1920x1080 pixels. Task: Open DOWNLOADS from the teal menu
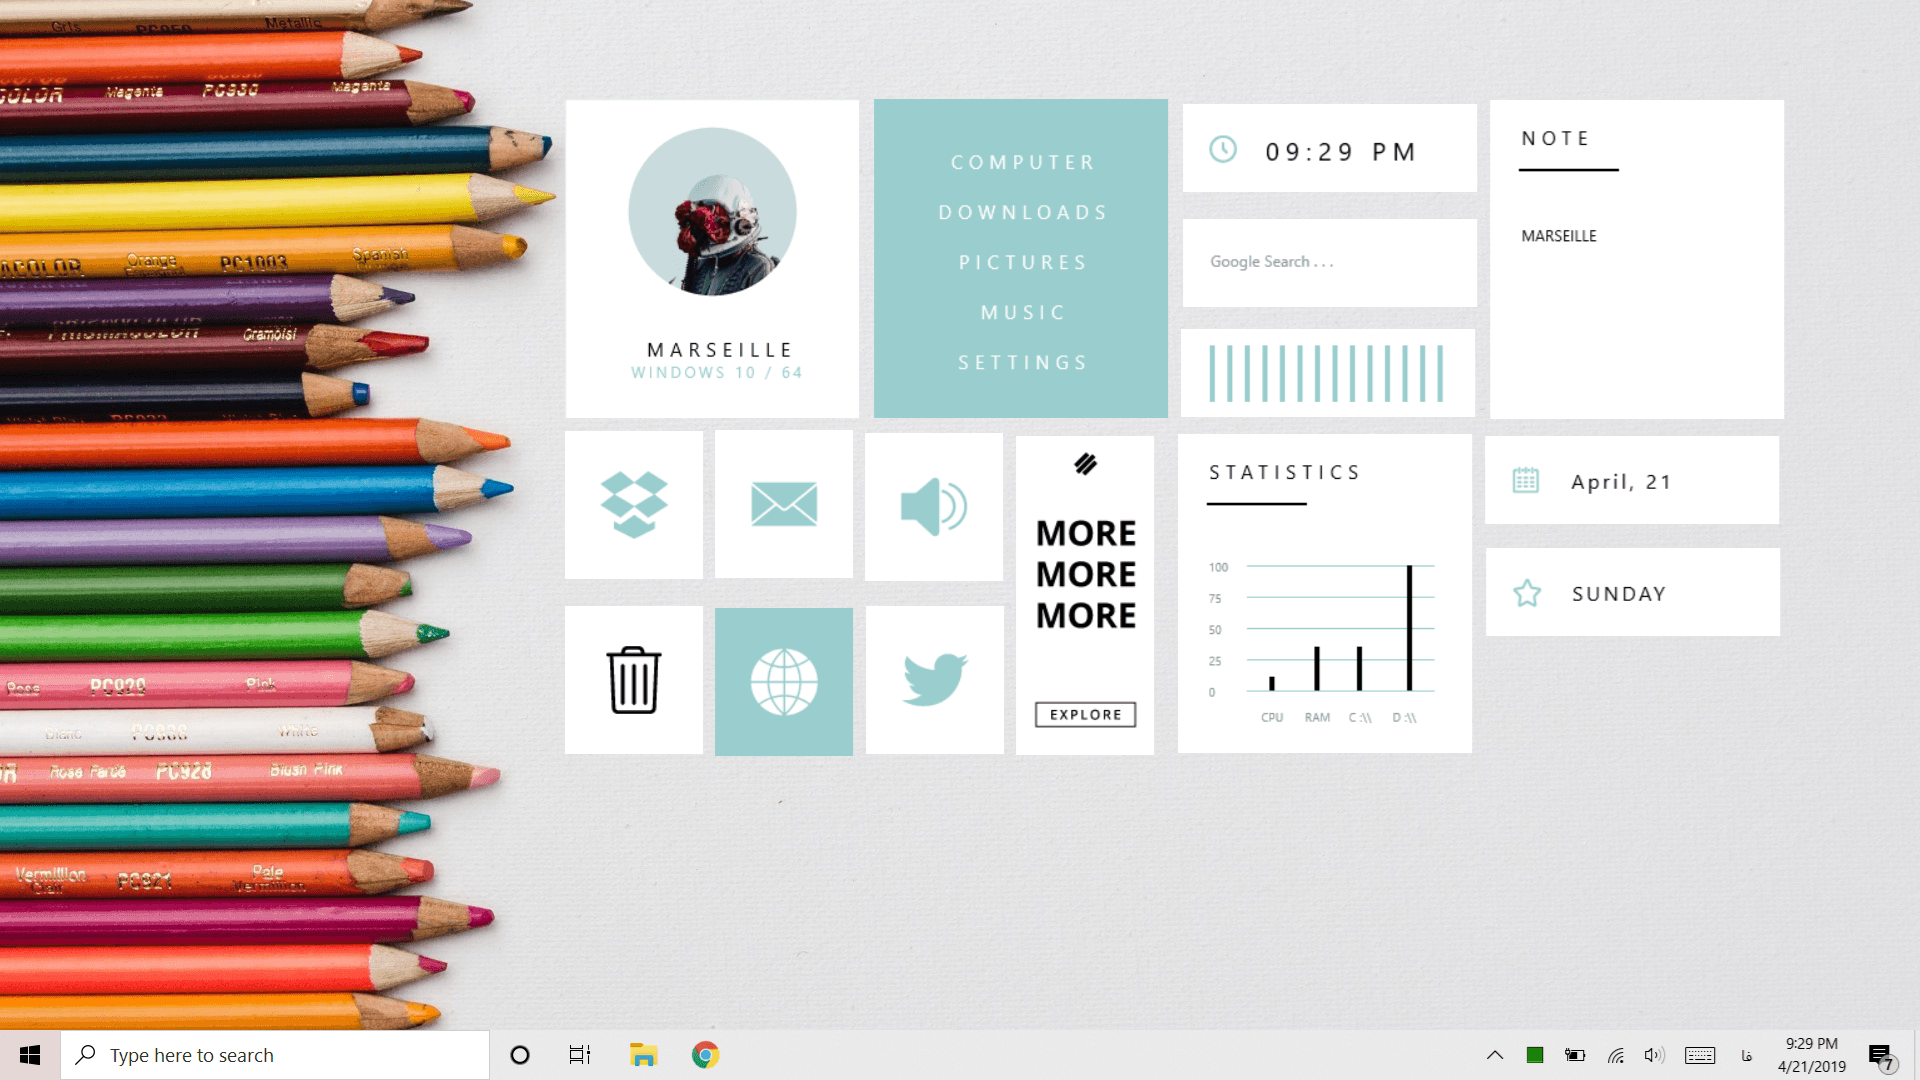click(1022, 212)
